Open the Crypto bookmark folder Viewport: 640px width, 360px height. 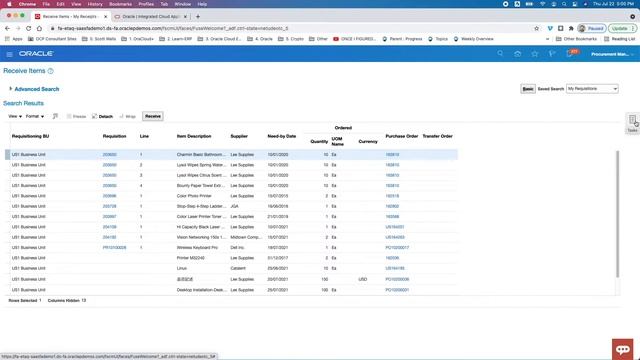pyautogui.click(x=291, y=39)
